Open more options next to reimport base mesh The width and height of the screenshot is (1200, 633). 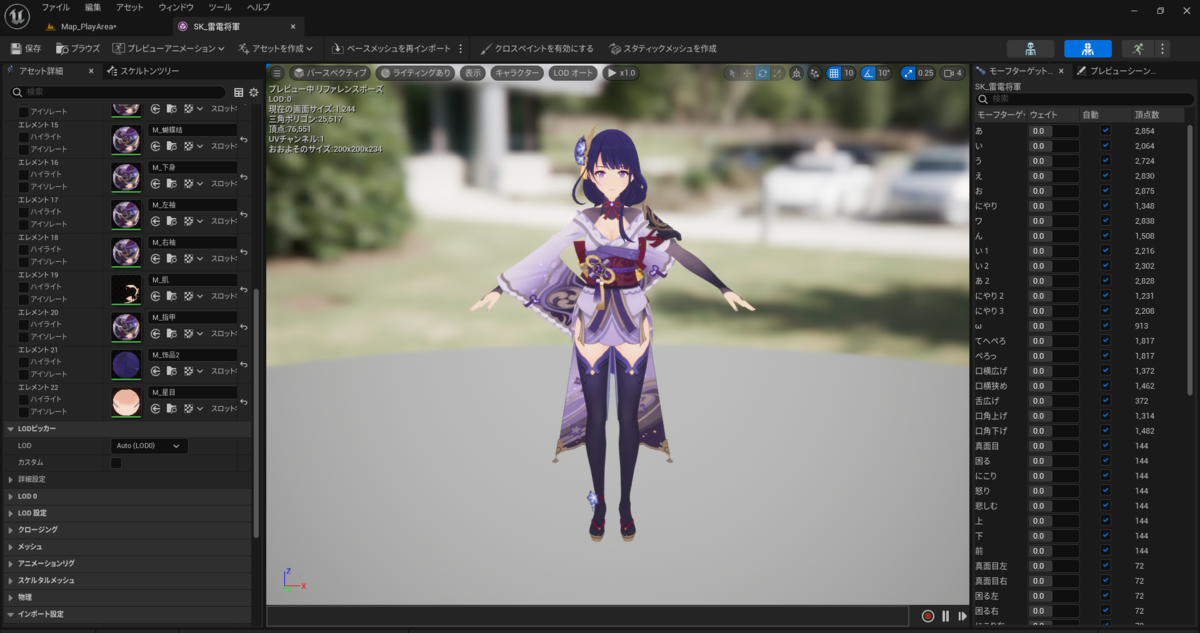coord(460,48)
